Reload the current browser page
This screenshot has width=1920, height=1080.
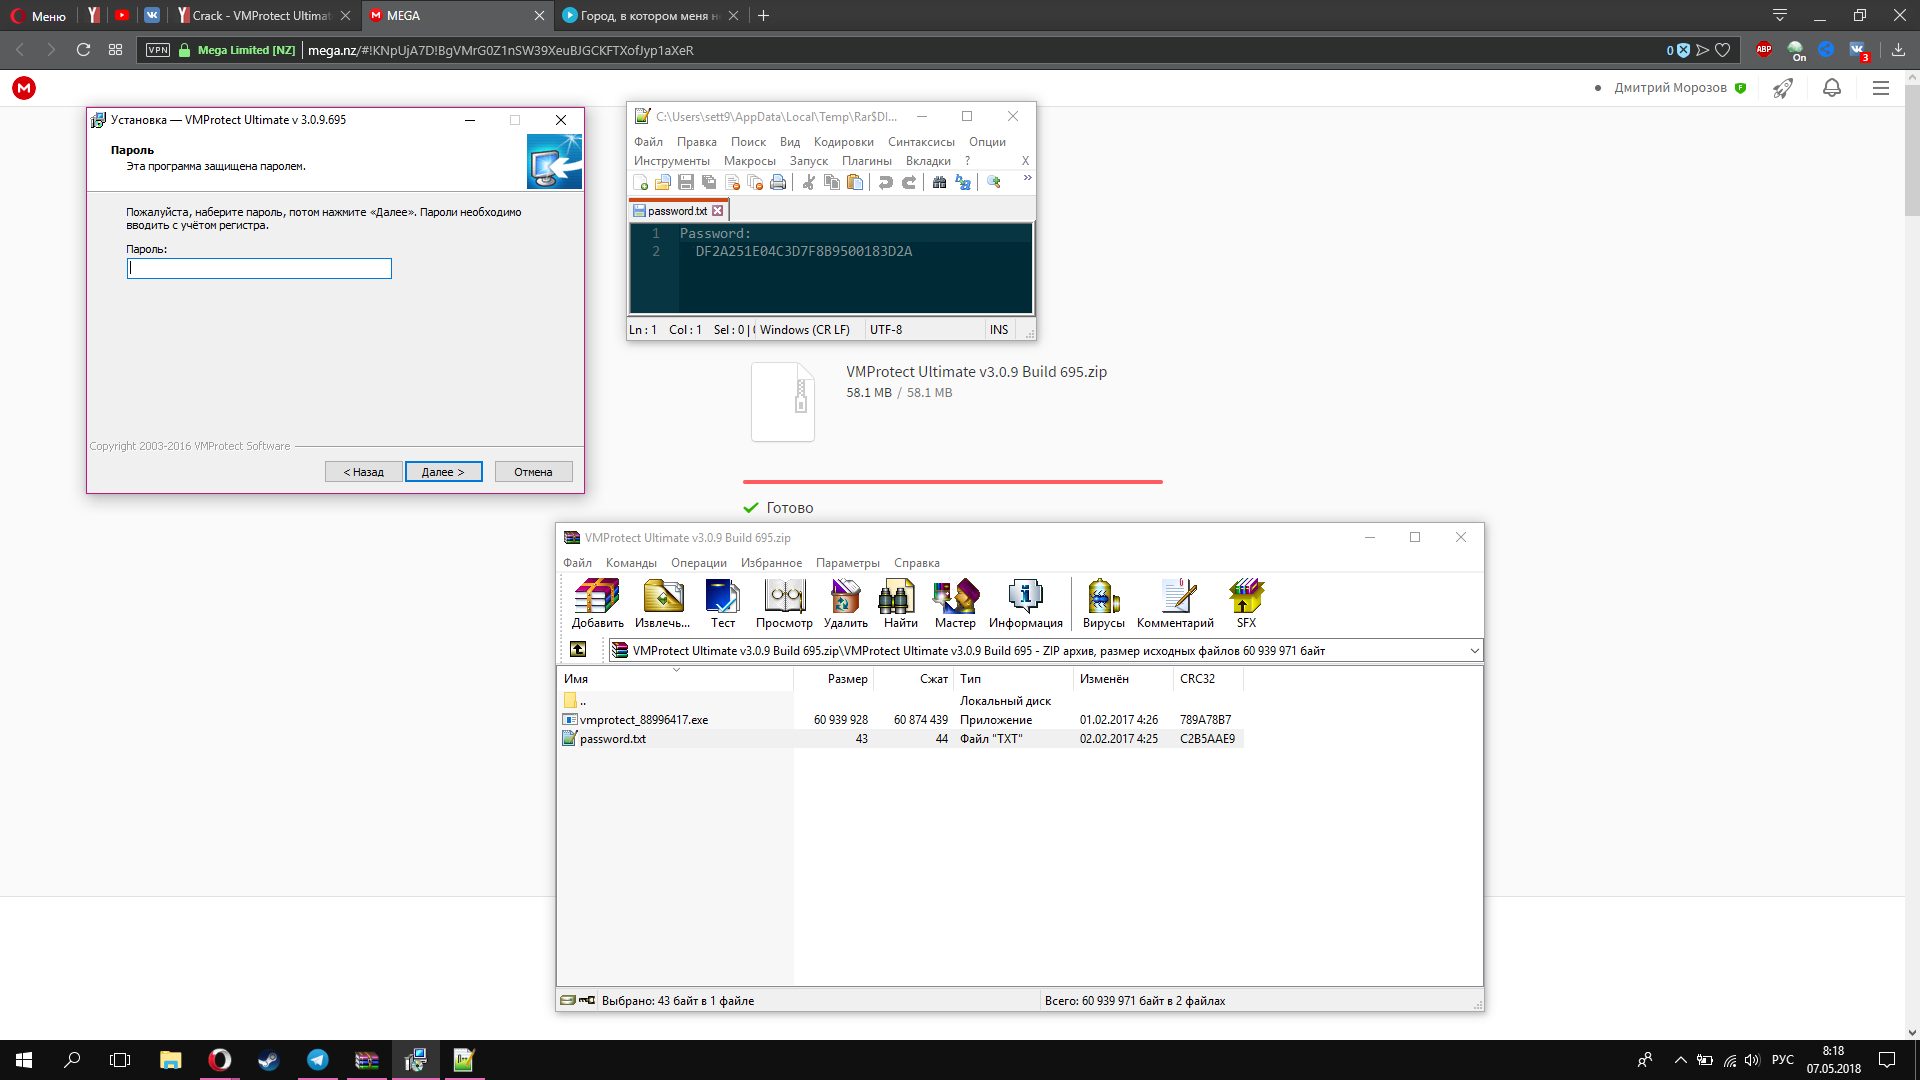click(83, 50)
